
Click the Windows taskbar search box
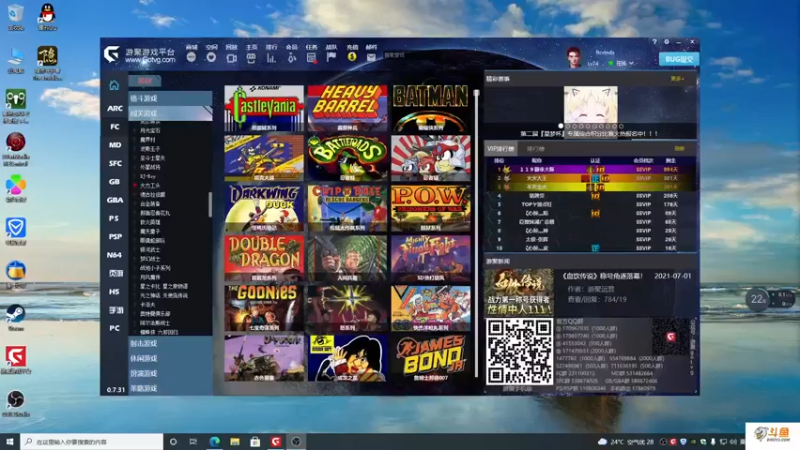[92, 442]
